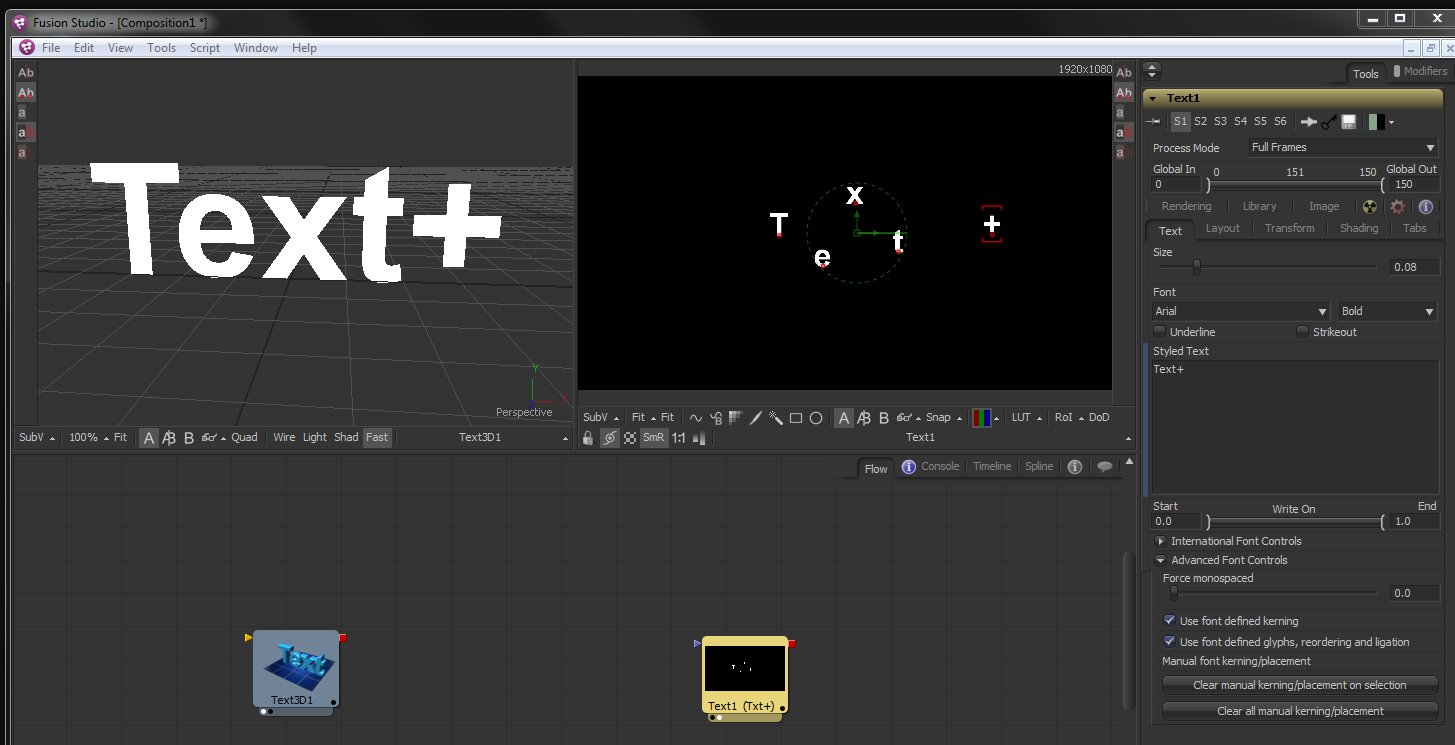Toggle the checker underlay icon

pyautogui.click(x=630, y=438)
